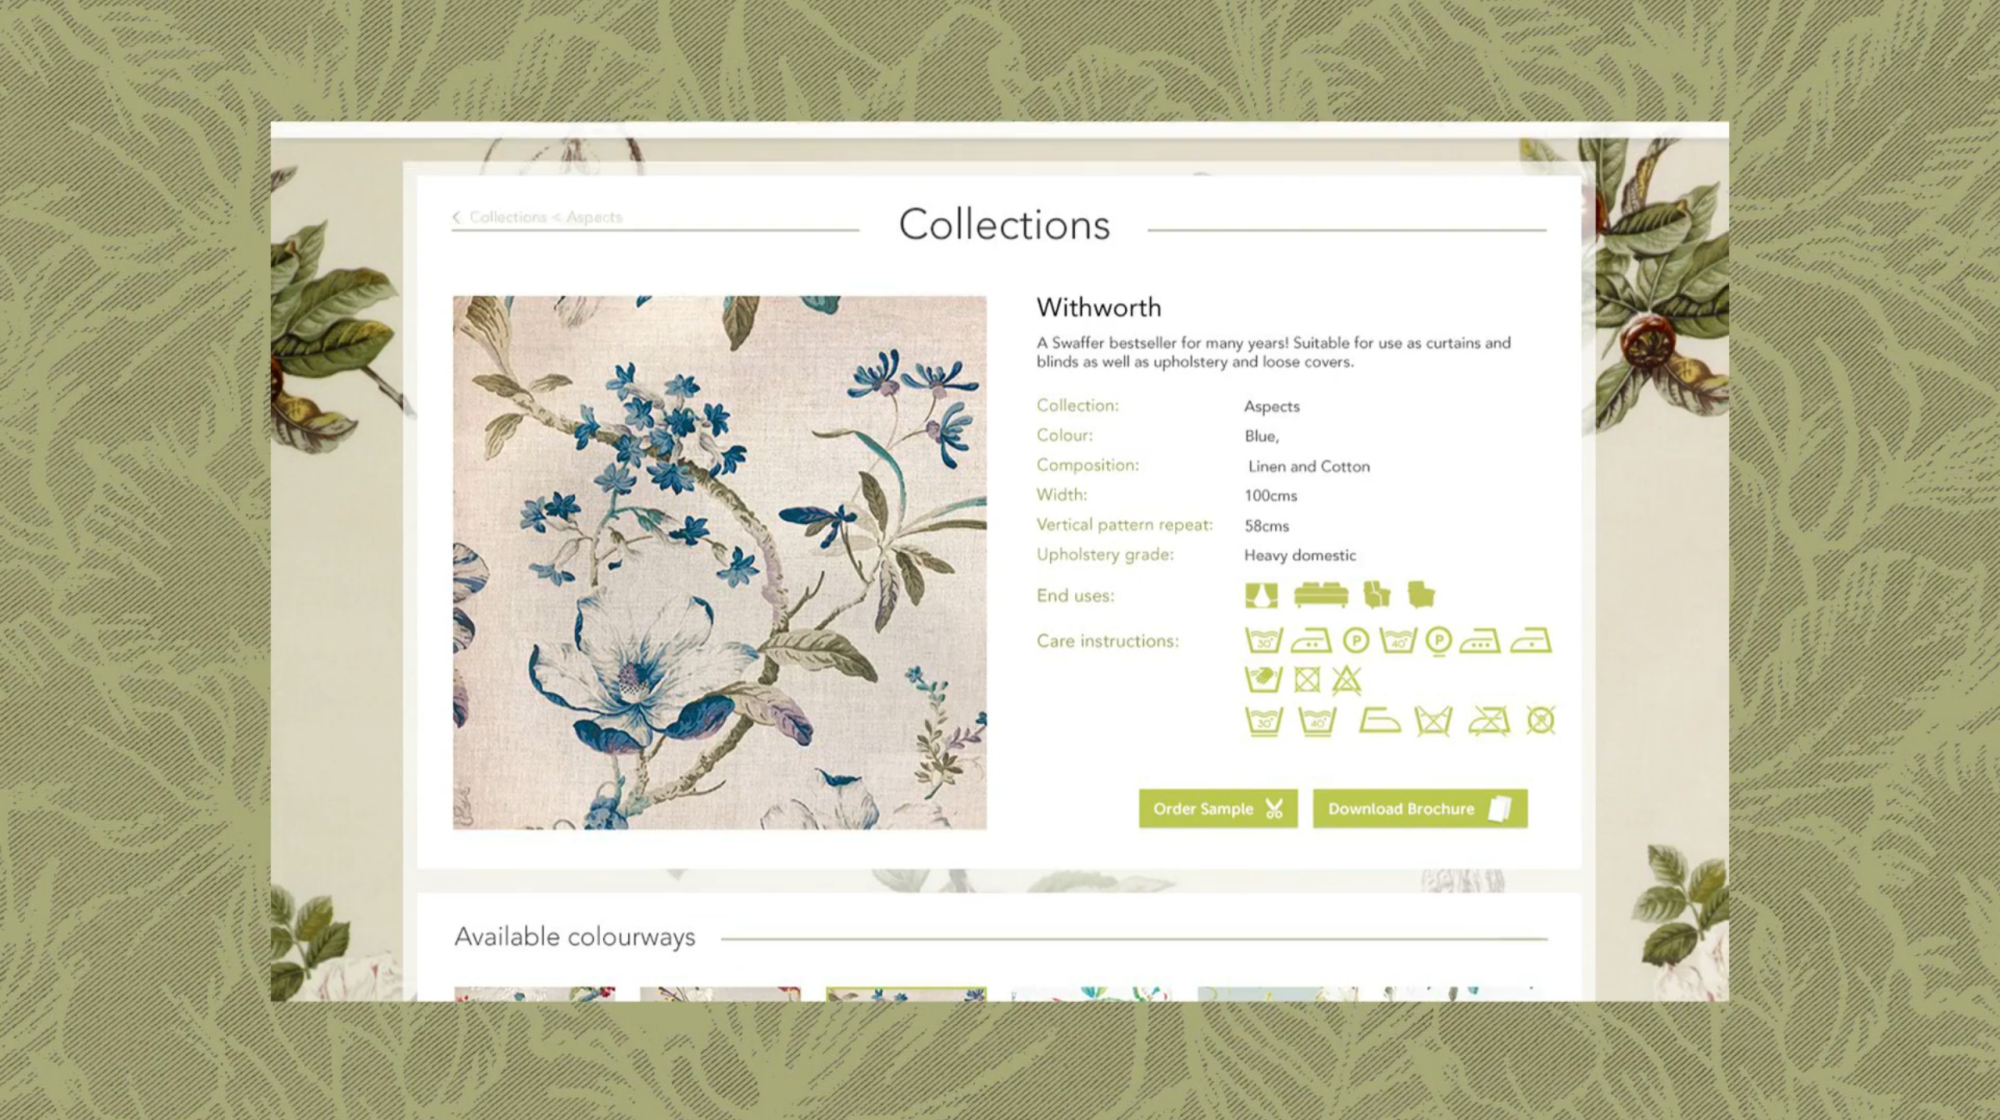The width and height of the screenshot is (2000, 1120).
Task: Click the do not bleach triangle icon
Action: point(1347,680)
